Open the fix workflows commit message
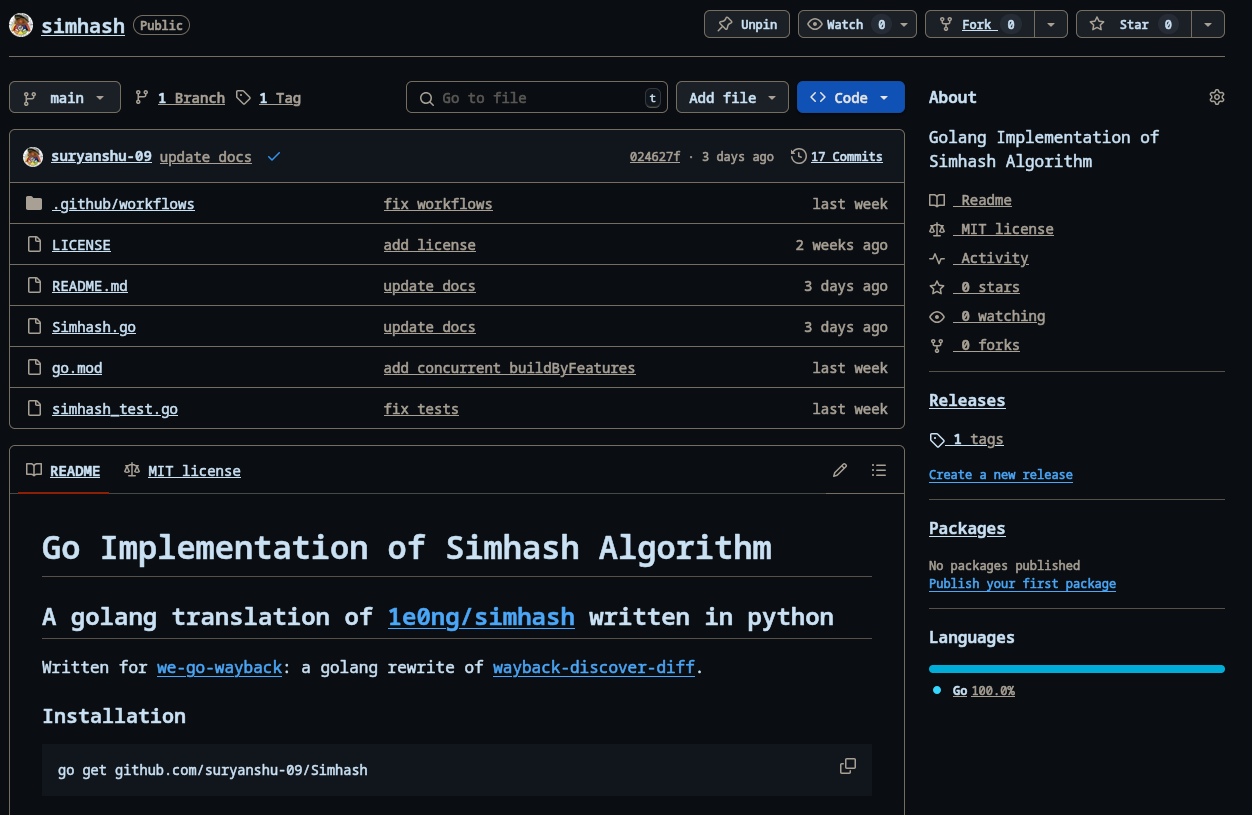Screen dimensions: 1252x815 (438, 204)
